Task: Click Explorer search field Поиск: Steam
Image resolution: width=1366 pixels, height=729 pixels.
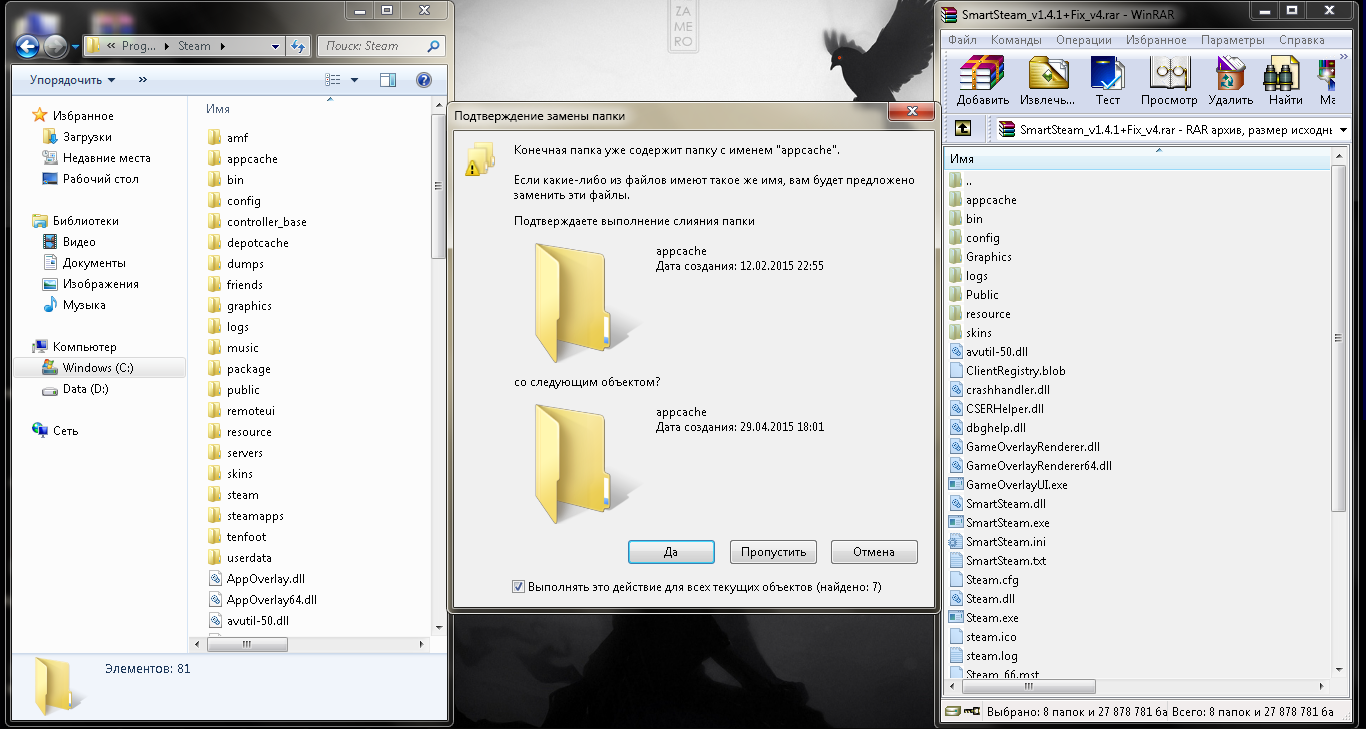Action: [x=380, y=46]
